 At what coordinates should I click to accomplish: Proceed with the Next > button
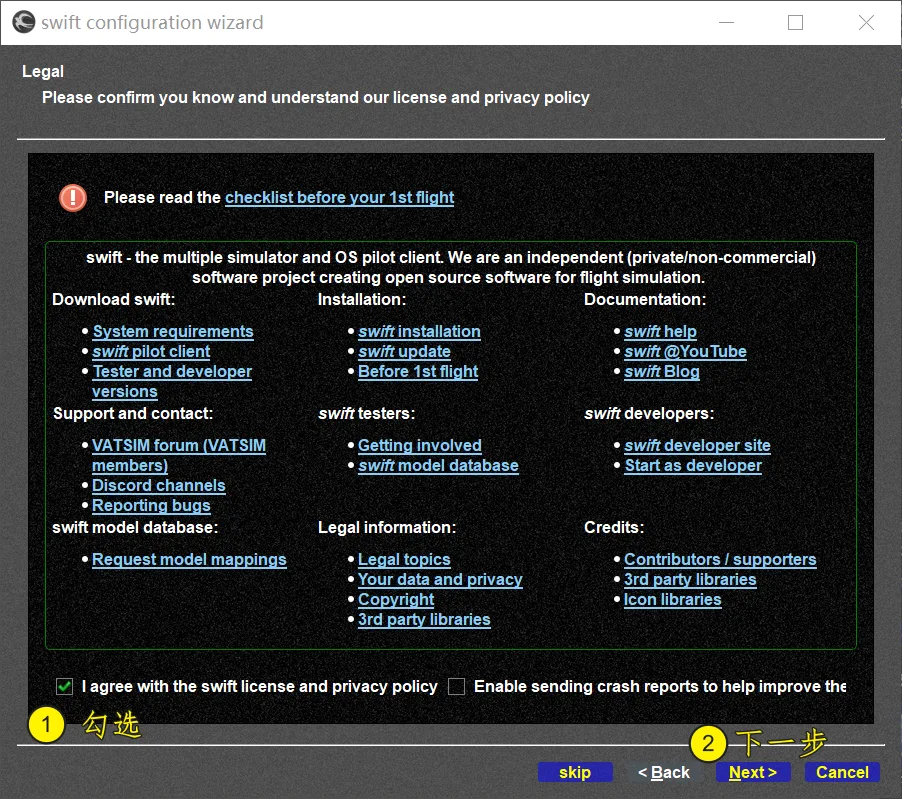coord(753,772)
